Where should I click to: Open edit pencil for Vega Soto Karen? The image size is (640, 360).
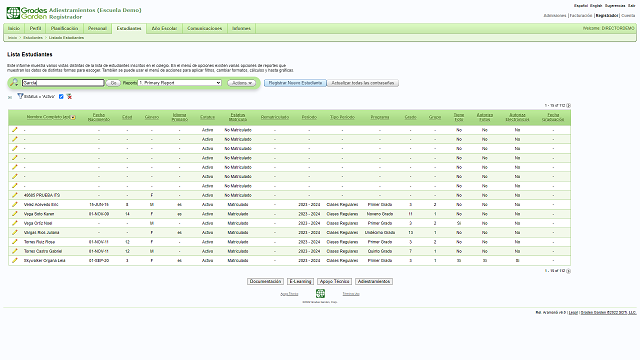15,214
